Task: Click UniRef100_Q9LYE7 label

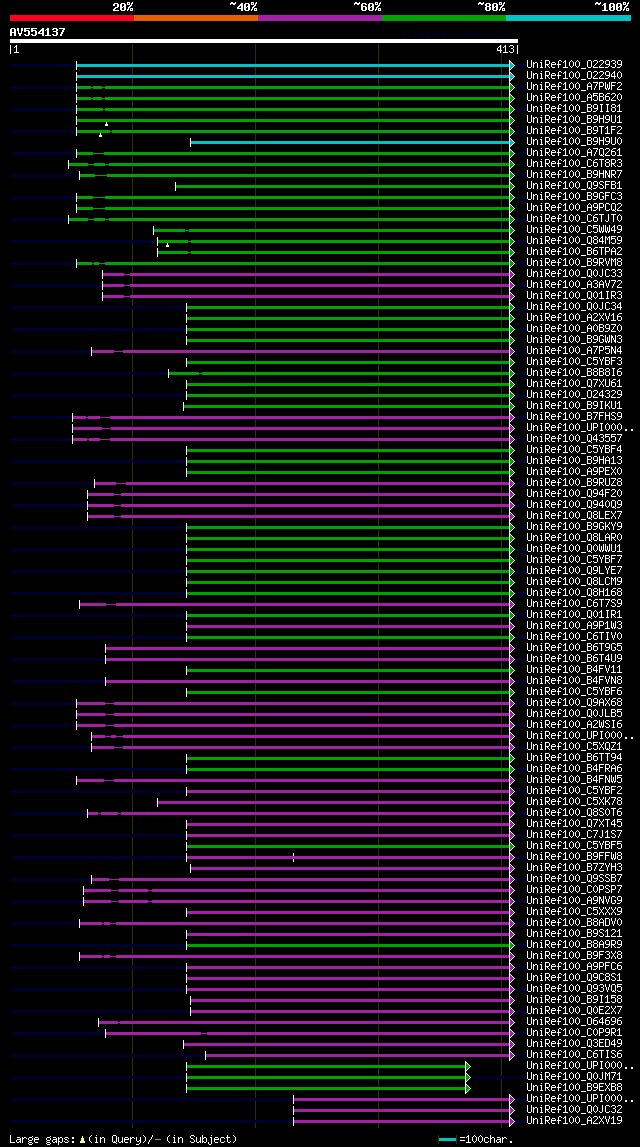Action: (x=574, y=571)
